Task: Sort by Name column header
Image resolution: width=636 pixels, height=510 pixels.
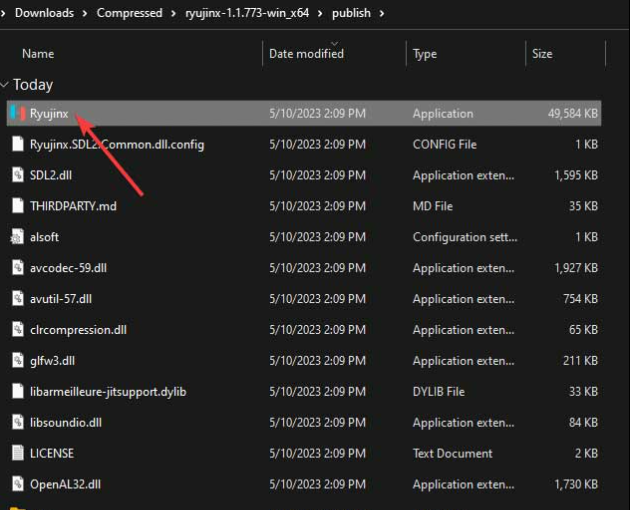Action: (38, 54)
